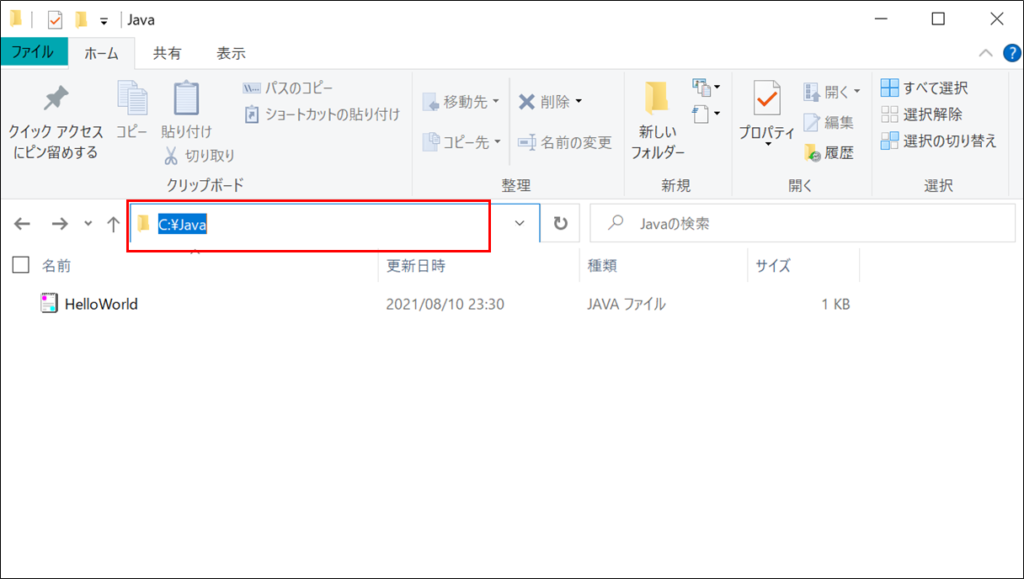Viewport: 1024px width, 579px height.
Task: Click the date 2021/08/10 23:30
Action: point(445,304)
